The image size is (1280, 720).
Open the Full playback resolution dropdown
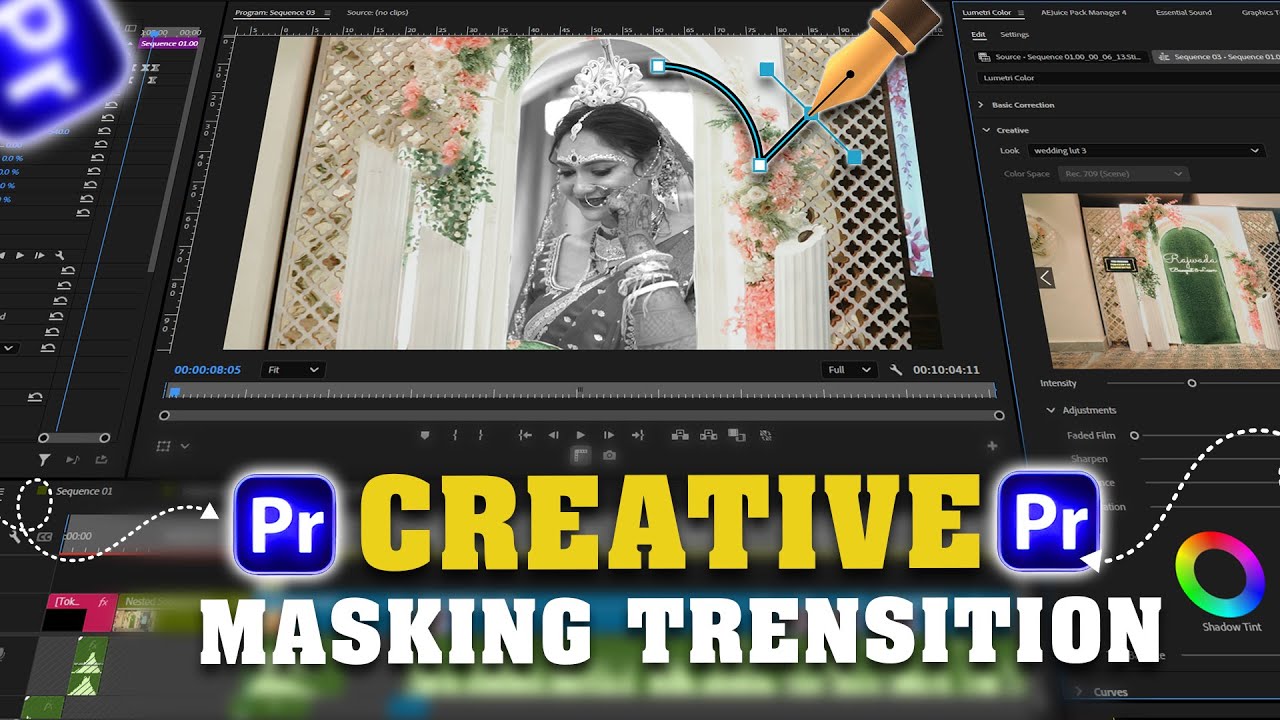click(848, 369)
